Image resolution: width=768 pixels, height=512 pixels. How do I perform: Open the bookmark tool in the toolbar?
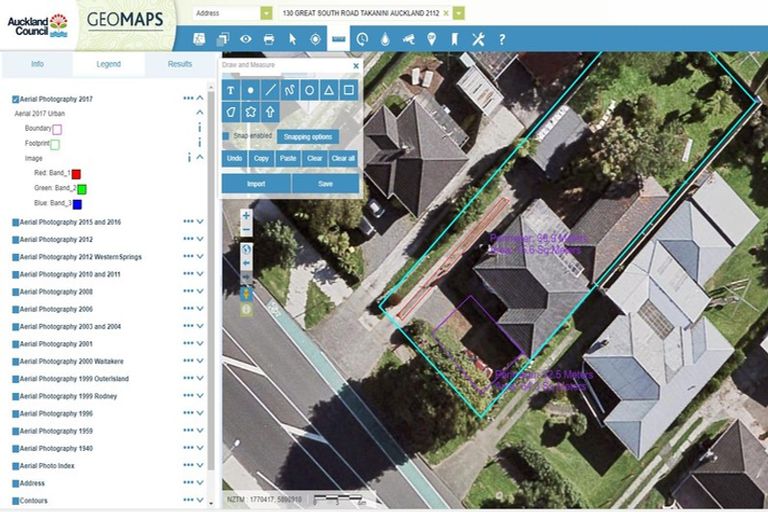coord(454,39)
